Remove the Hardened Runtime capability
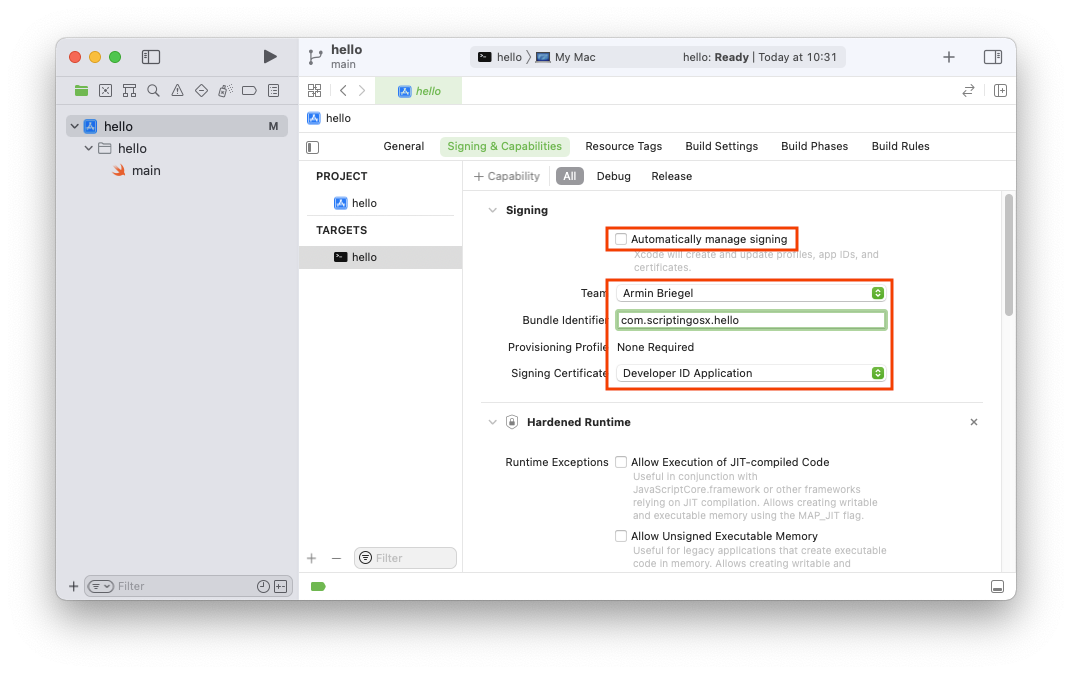This screenshot has height=674, width=1072. (x=974, y=422)
